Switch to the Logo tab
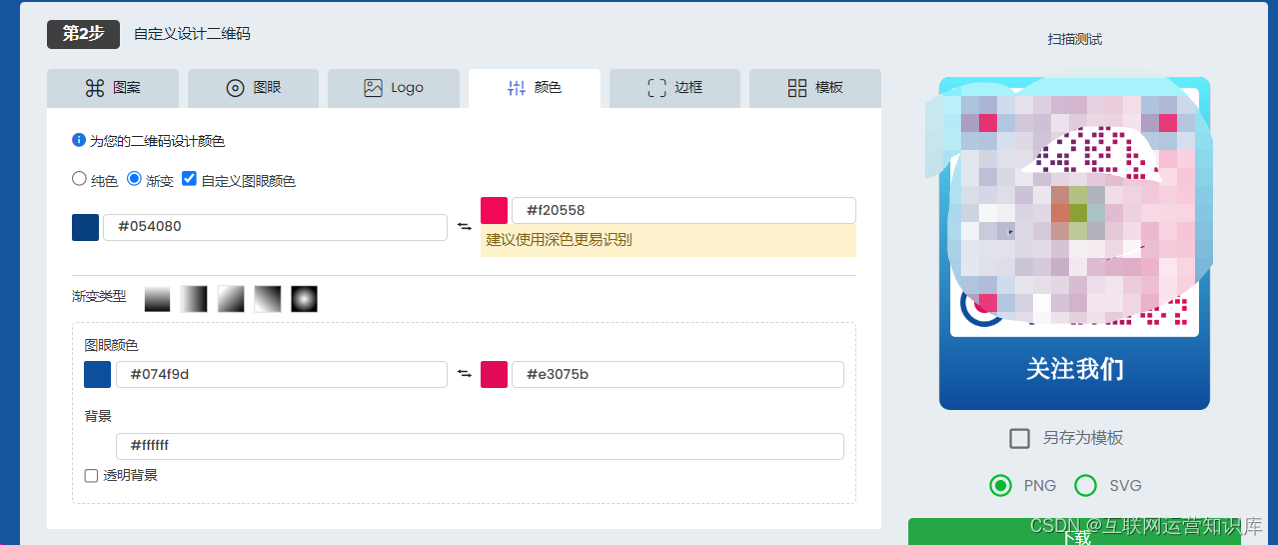1278x545 pixels. coord(394,88)
